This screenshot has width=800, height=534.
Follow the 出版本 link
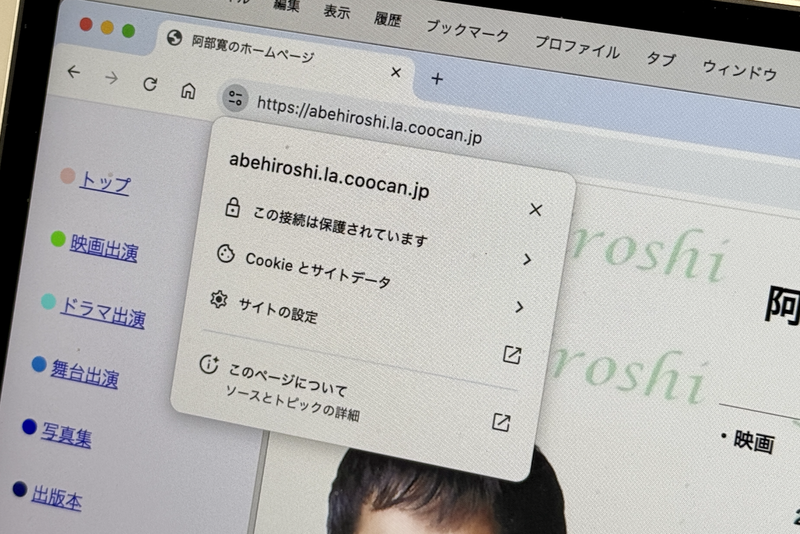57,498
